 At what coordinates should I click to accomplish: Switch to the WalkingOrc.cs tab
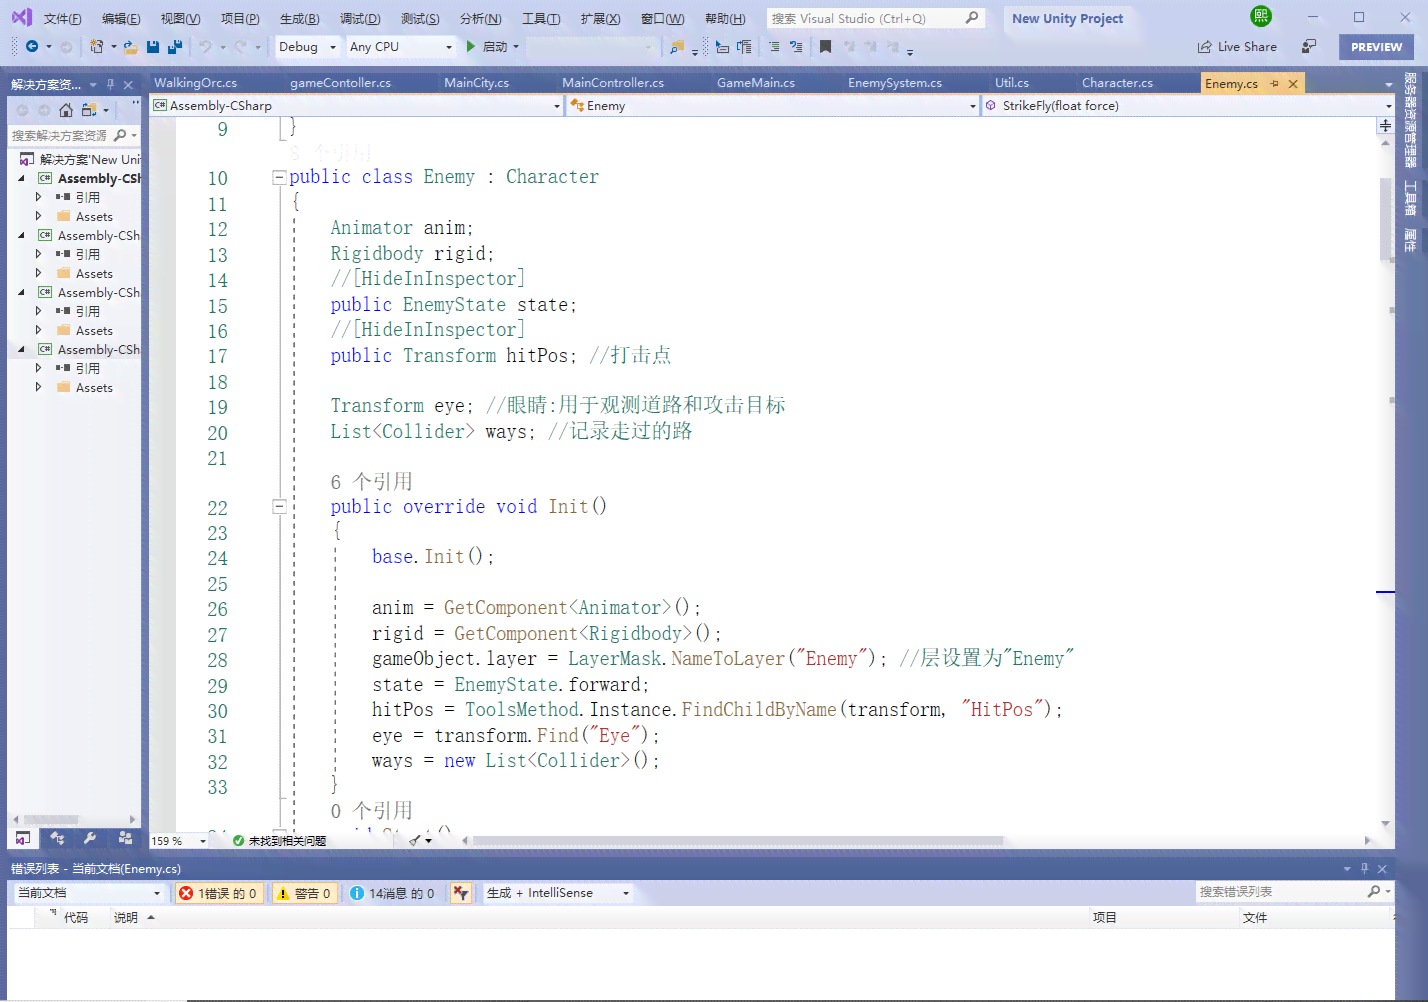point(196,83)
